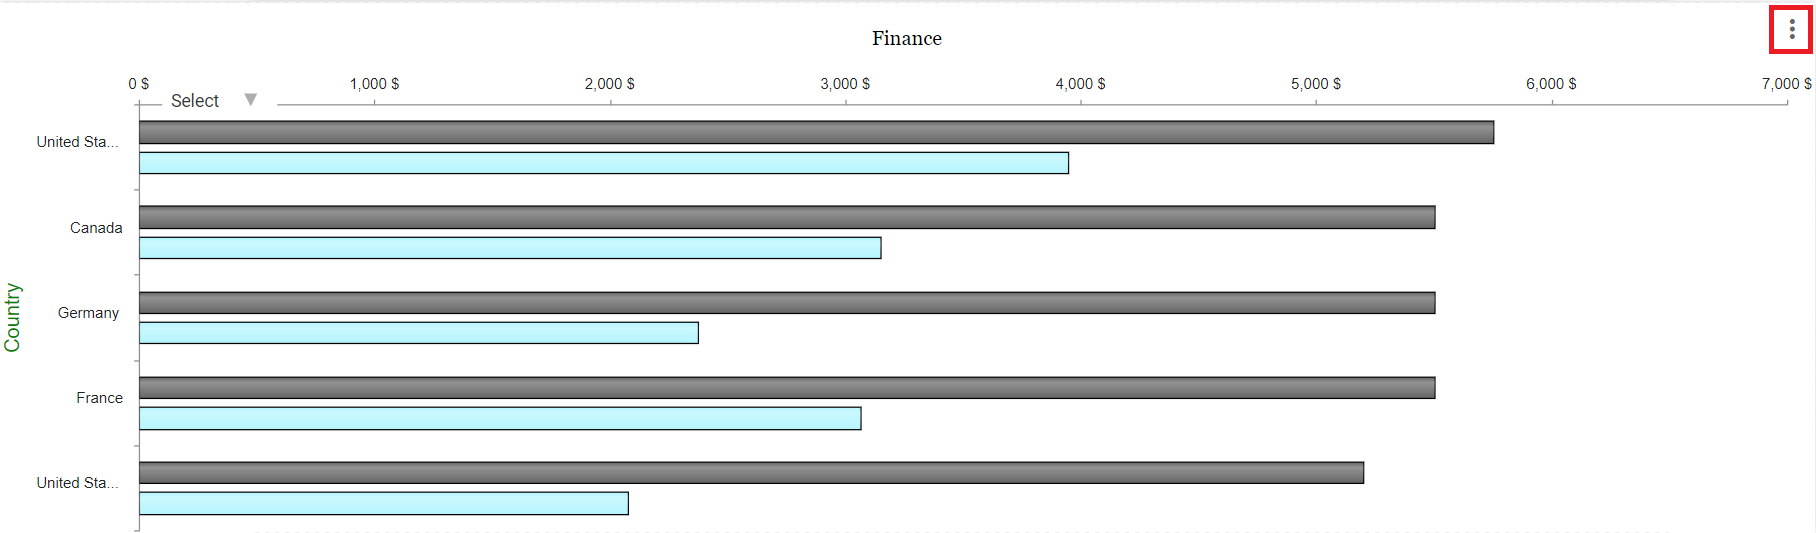Click the Canada category label
Image resolution: width=1816 pixels, height=533 pixels.
[x=96, y=228]
